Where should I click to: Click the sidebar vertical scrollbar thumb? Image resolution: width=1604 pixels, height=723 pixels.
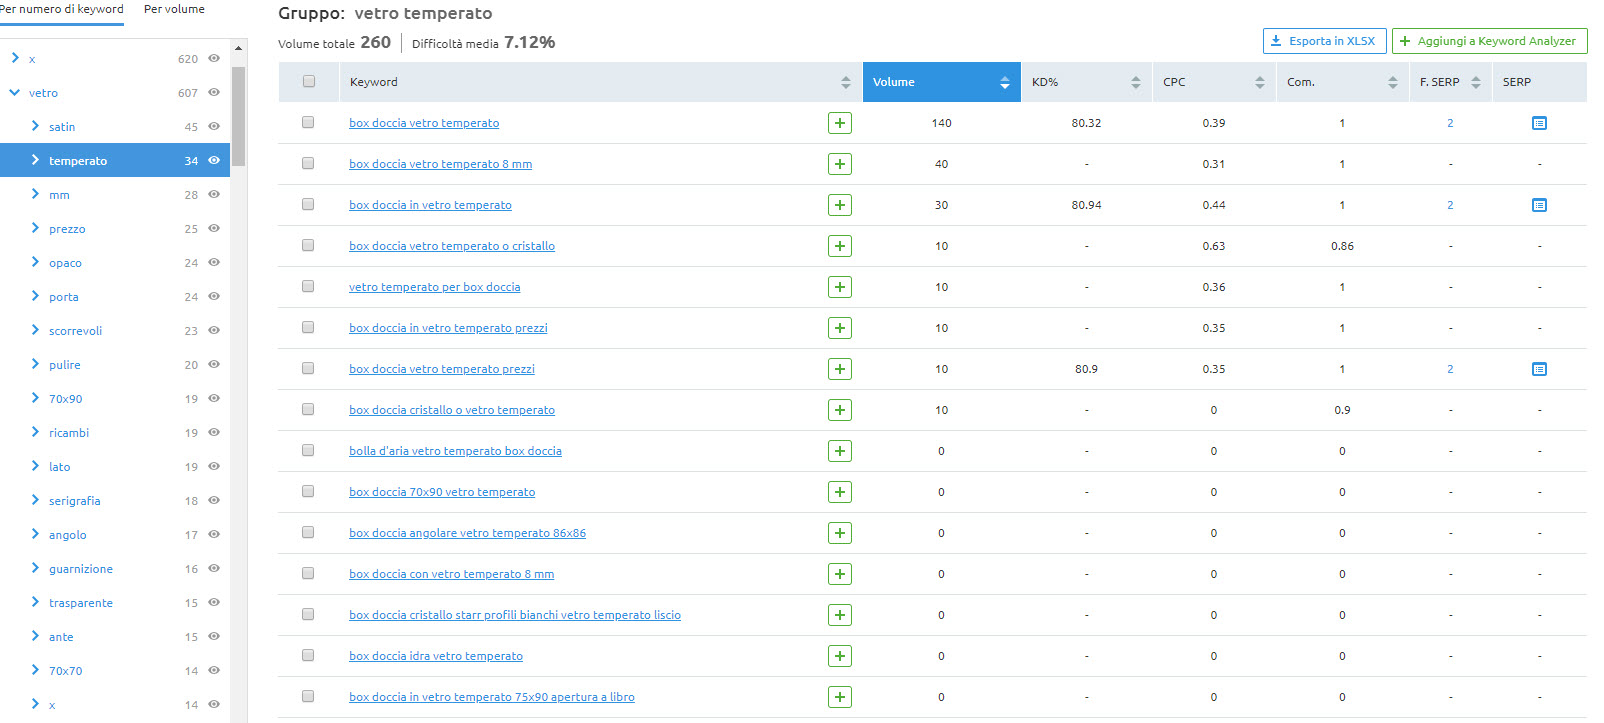pyautogui.click(x=238, y=116)
